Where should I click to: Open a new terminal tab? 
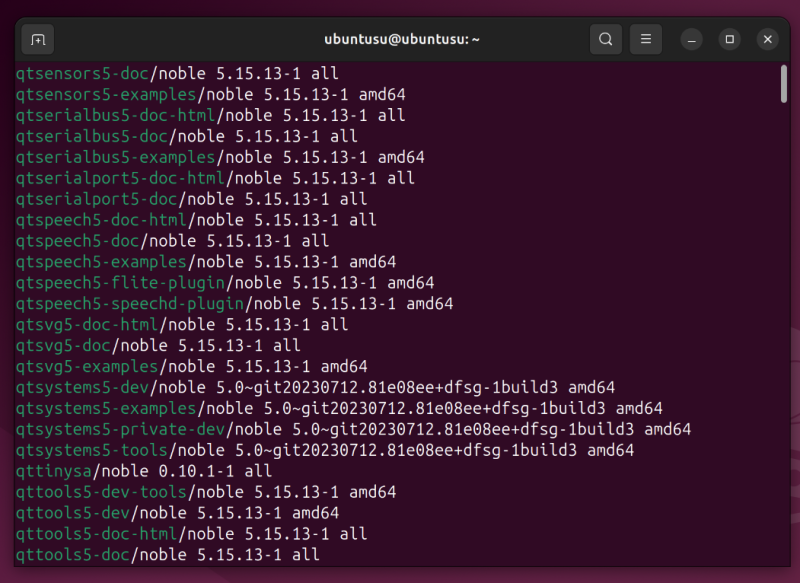[38, 39]
